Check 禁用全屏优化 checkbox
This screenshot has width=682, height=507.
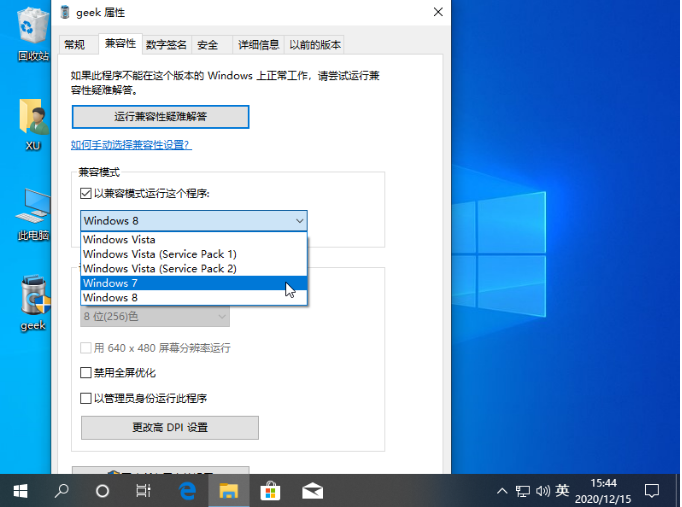click(86, 373)
